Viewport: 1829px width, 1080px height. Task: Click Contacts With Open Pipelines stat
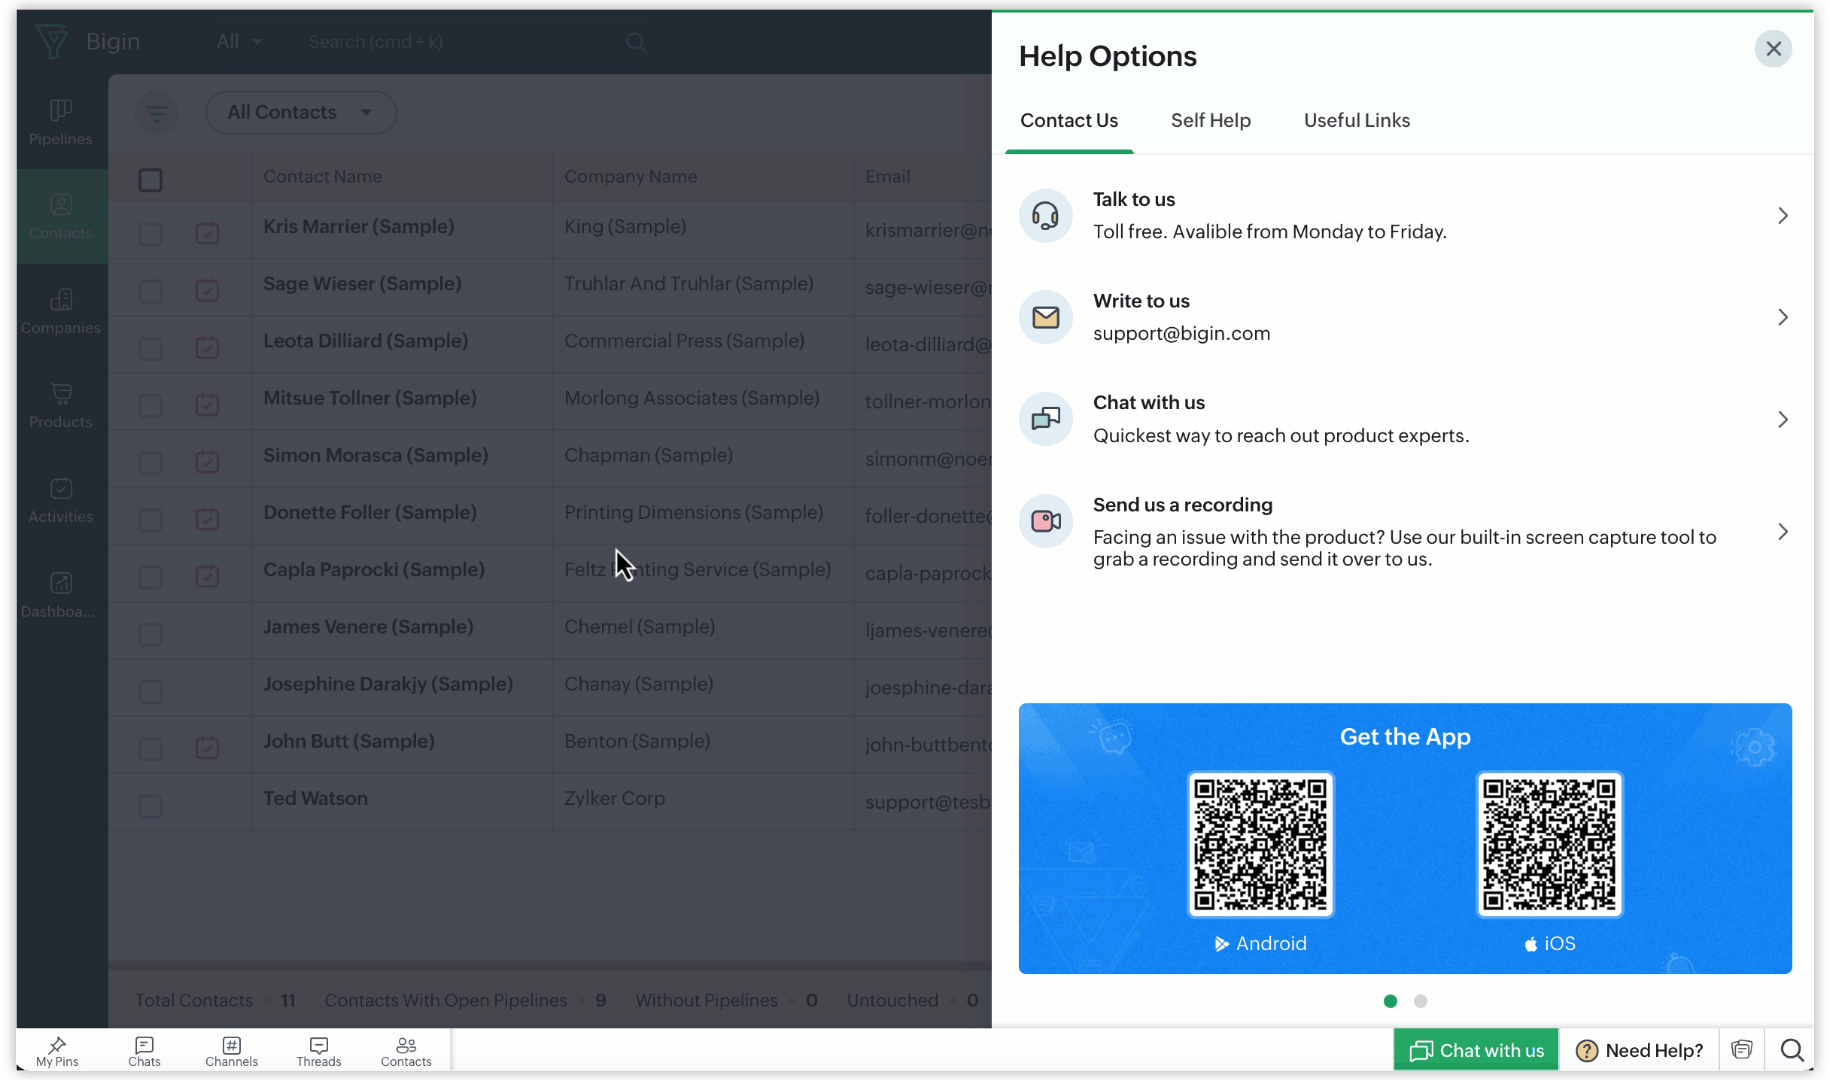tap(465, 1000)
